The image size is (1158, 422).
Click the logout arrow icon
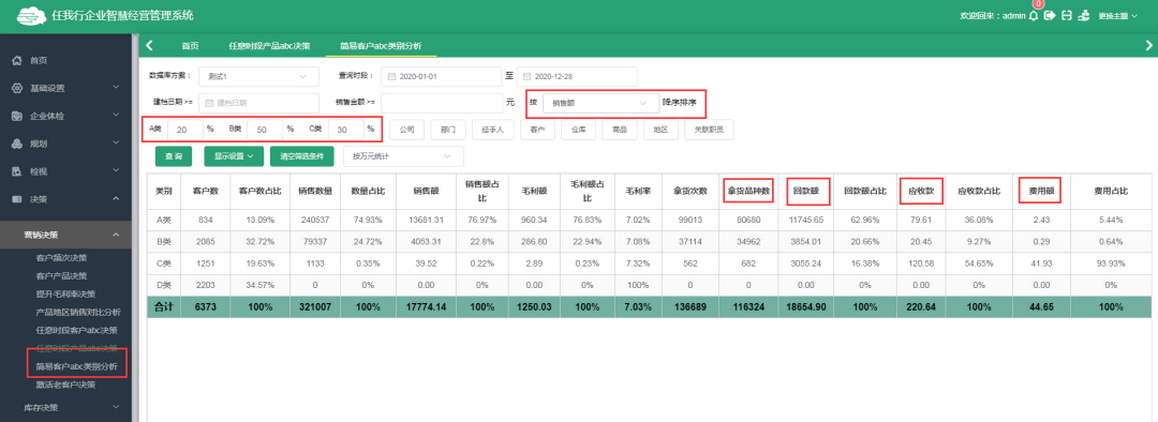(x=1049, y=16)
